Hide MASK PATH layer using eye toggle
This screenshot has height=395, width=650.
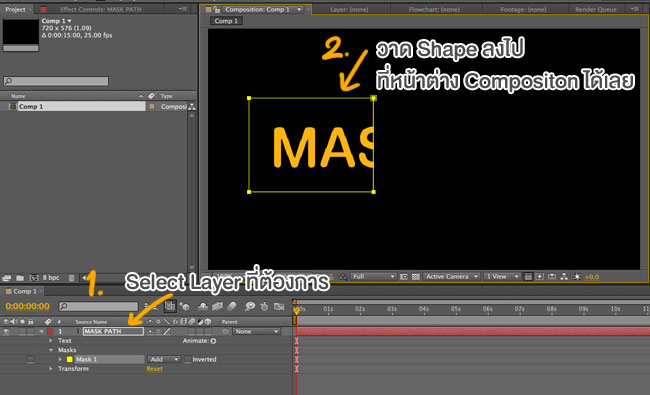pyautogui.click(x=6, y=331)
